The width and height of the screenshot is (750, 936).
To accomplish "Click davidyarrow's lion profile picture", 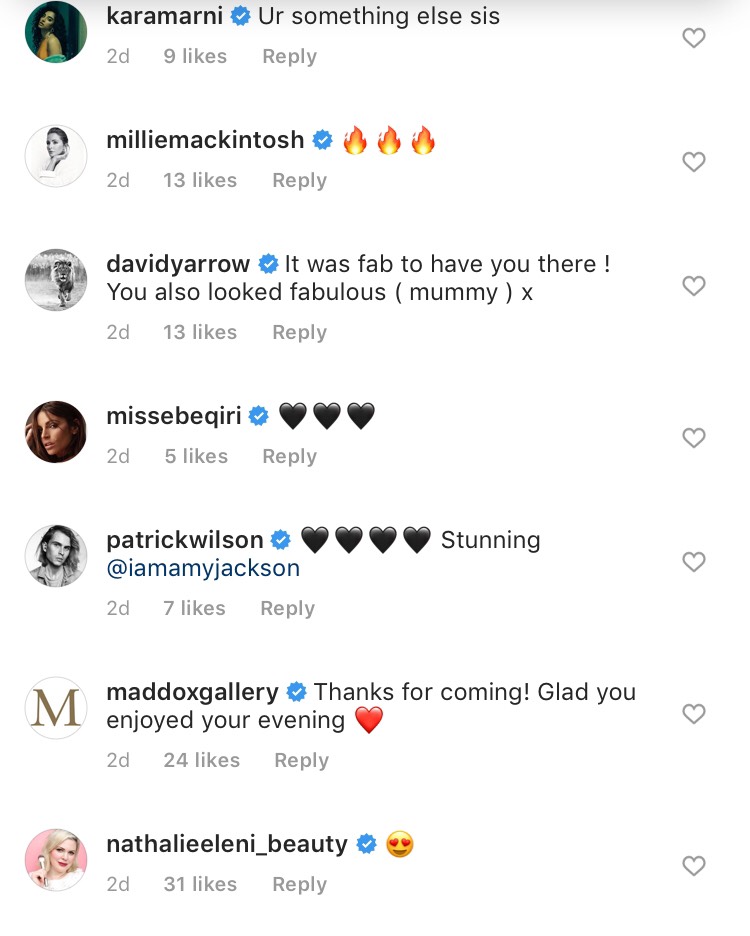I will tap(56, 280).
